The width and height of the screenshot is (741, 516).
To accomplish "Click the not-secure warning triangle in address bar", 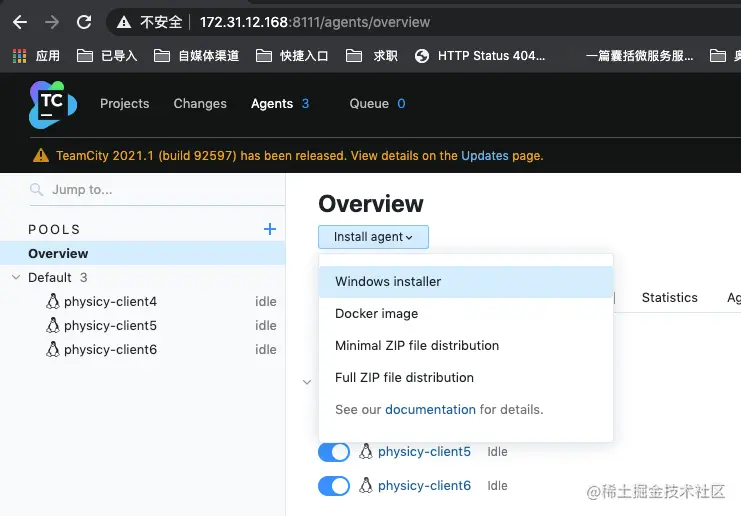I will point(124,22).
